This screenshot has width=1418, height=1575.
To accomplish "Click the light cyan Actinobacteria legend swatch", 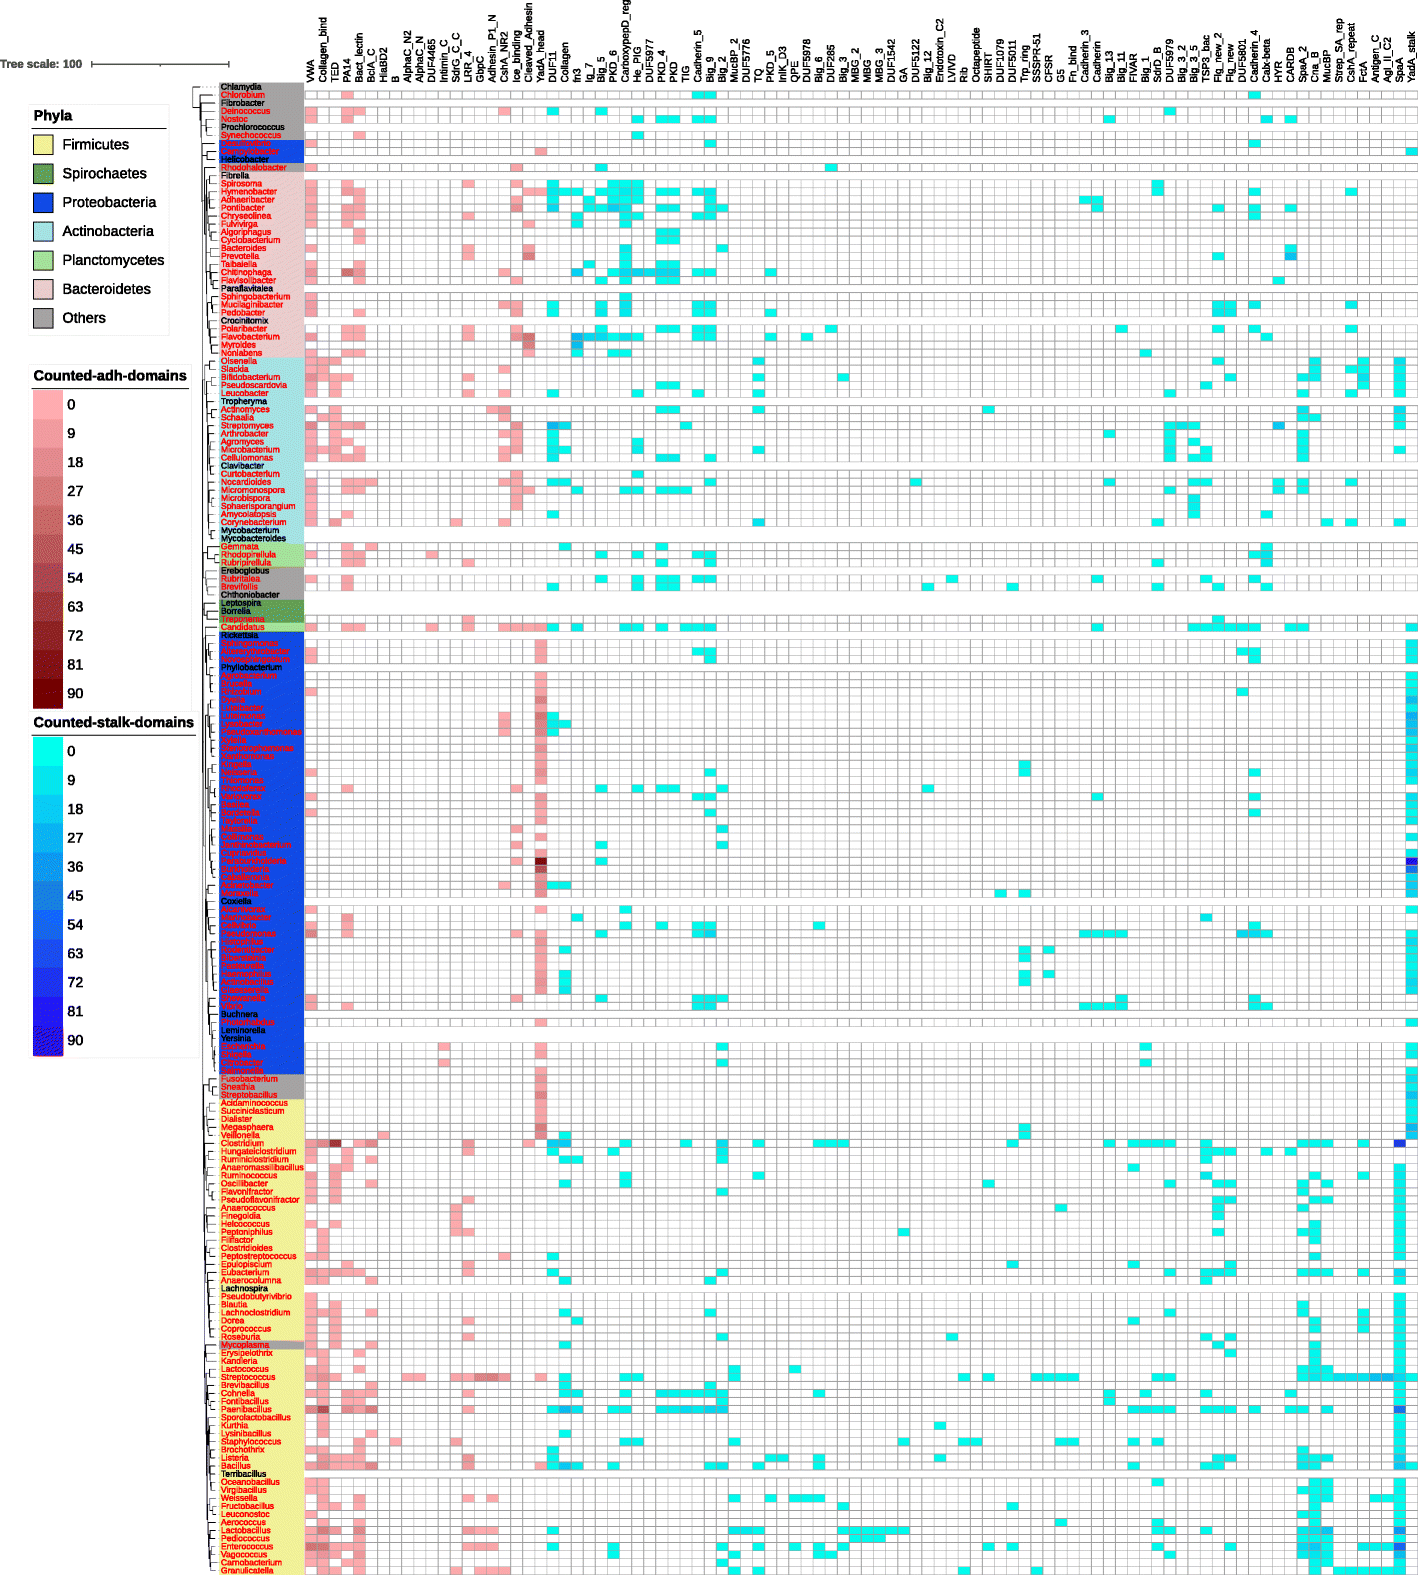I will tap(43, 232).
